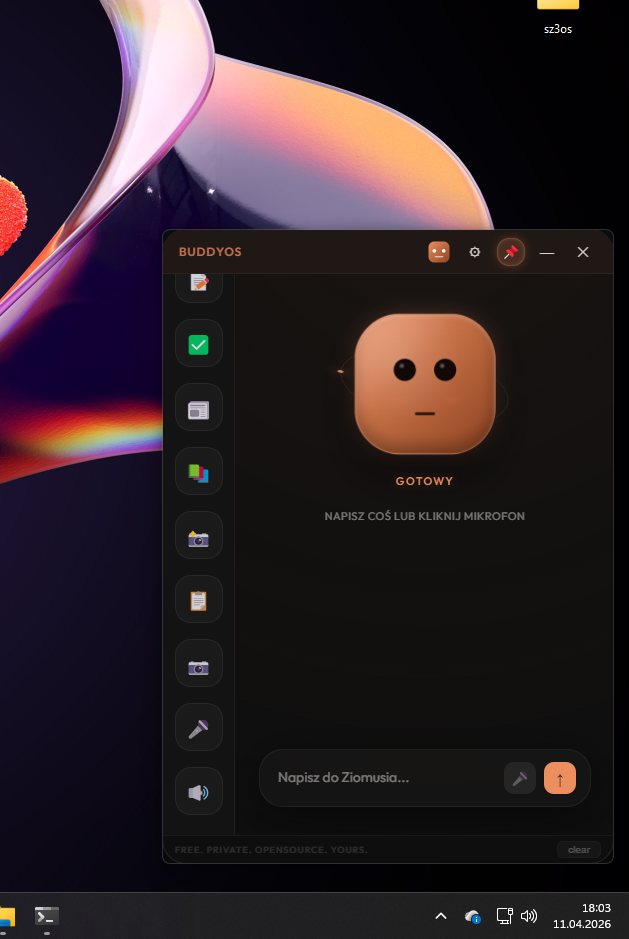Screen dimensions: 629x939
Task: Expand hidden system tray icons chevron
Action: [440, 915]
